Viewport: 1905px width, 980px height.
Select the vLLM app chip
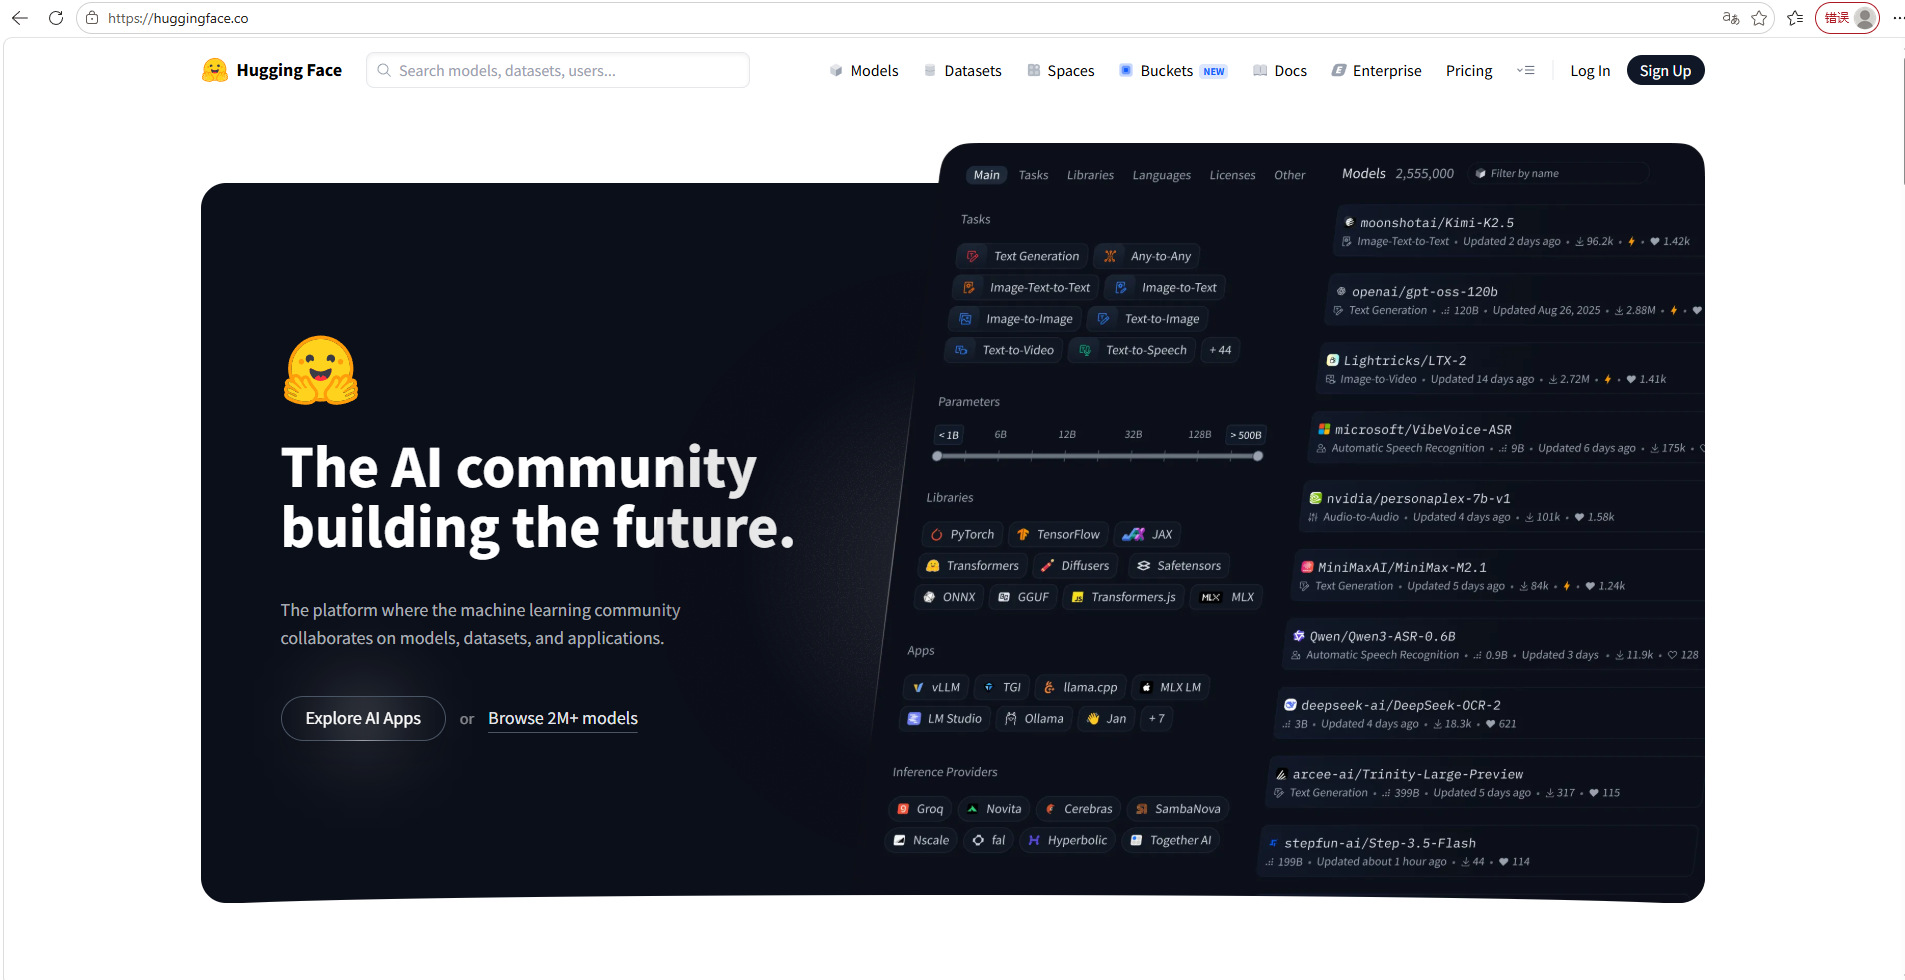[x=936, y=687]
